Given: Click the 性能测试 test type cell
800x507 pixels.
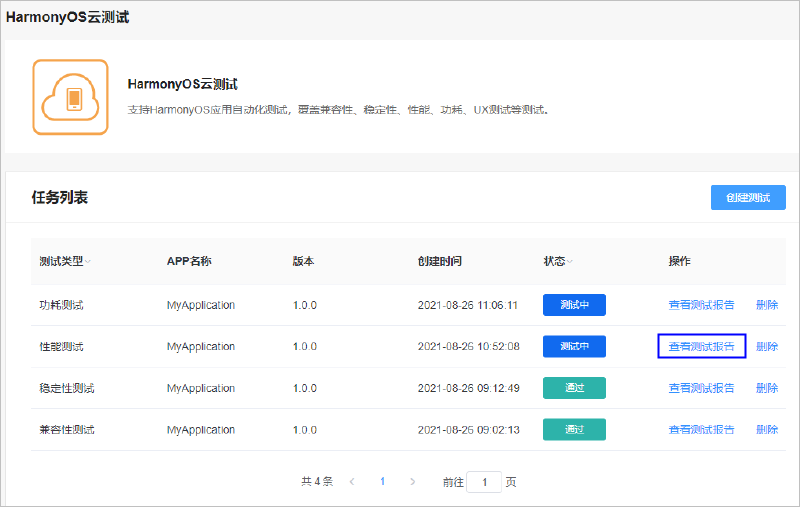Looking at the screenshot, I should [x=61, y=347].
